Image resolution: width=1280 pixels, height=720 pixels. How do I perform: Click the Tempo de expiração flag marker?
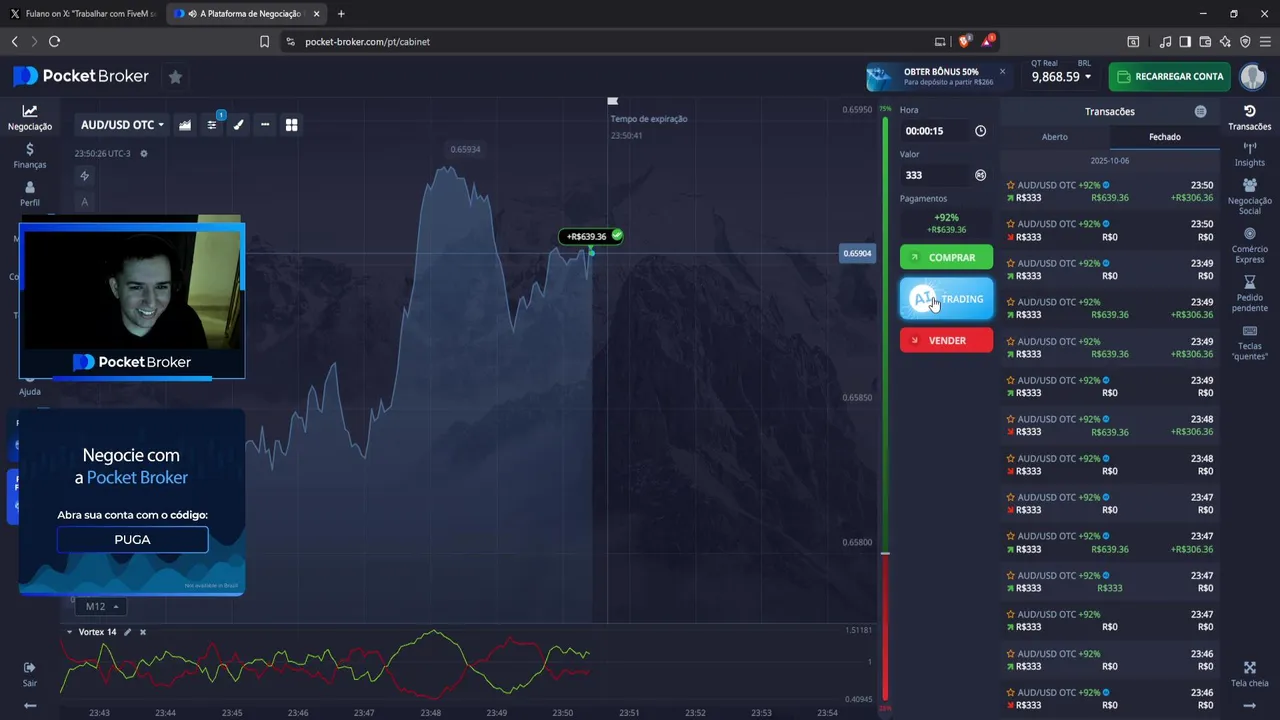[x=613, y=101]
